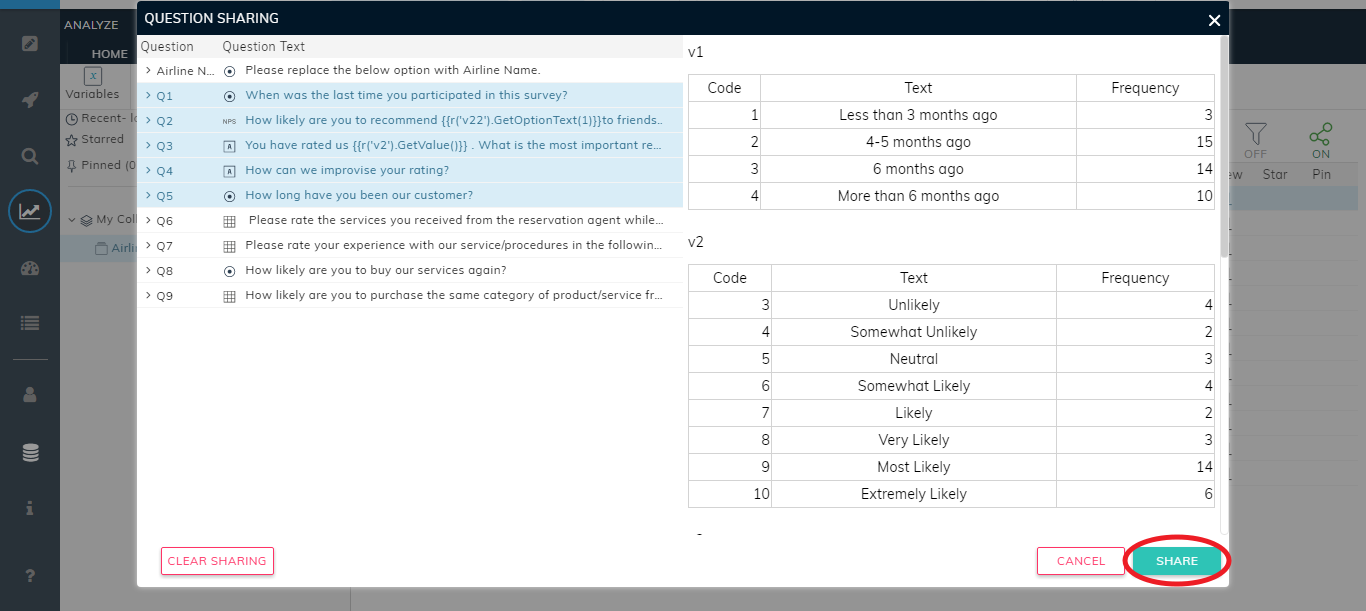This screenshot has height=611, width=1366.
Task: Expand question Q7 row chevron
Action: click(148, 245)
